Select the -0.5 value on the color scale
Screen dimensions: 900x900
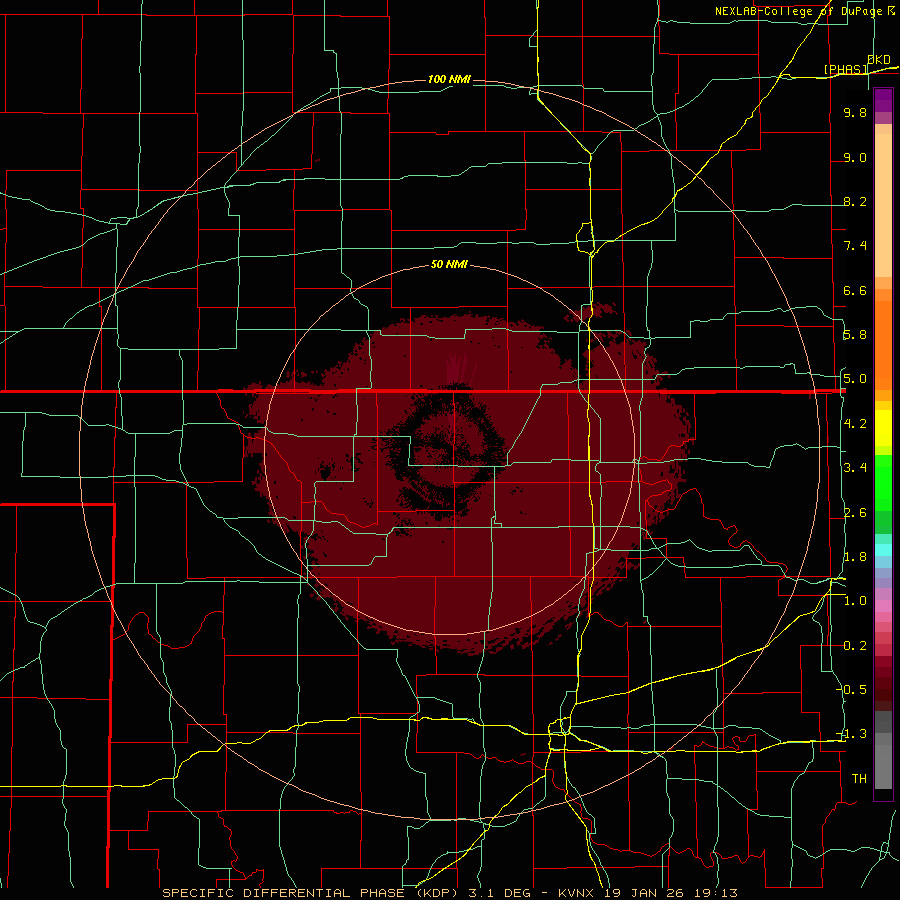point(852,690)
